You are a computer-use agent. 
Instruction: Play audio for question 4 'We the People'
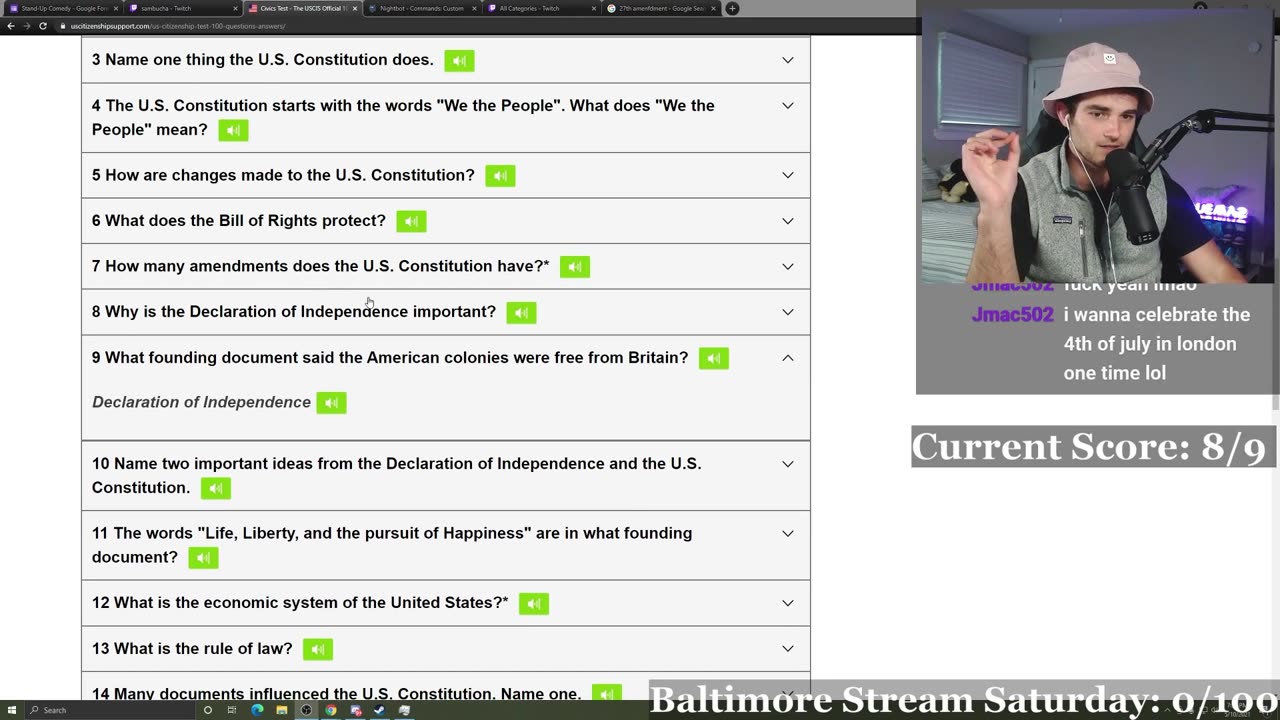[x=233, y=130]
